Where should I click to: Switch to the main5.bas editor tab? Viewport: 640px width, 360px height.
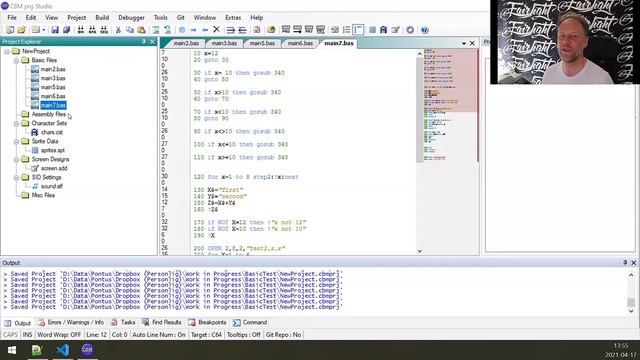[262, 43]
